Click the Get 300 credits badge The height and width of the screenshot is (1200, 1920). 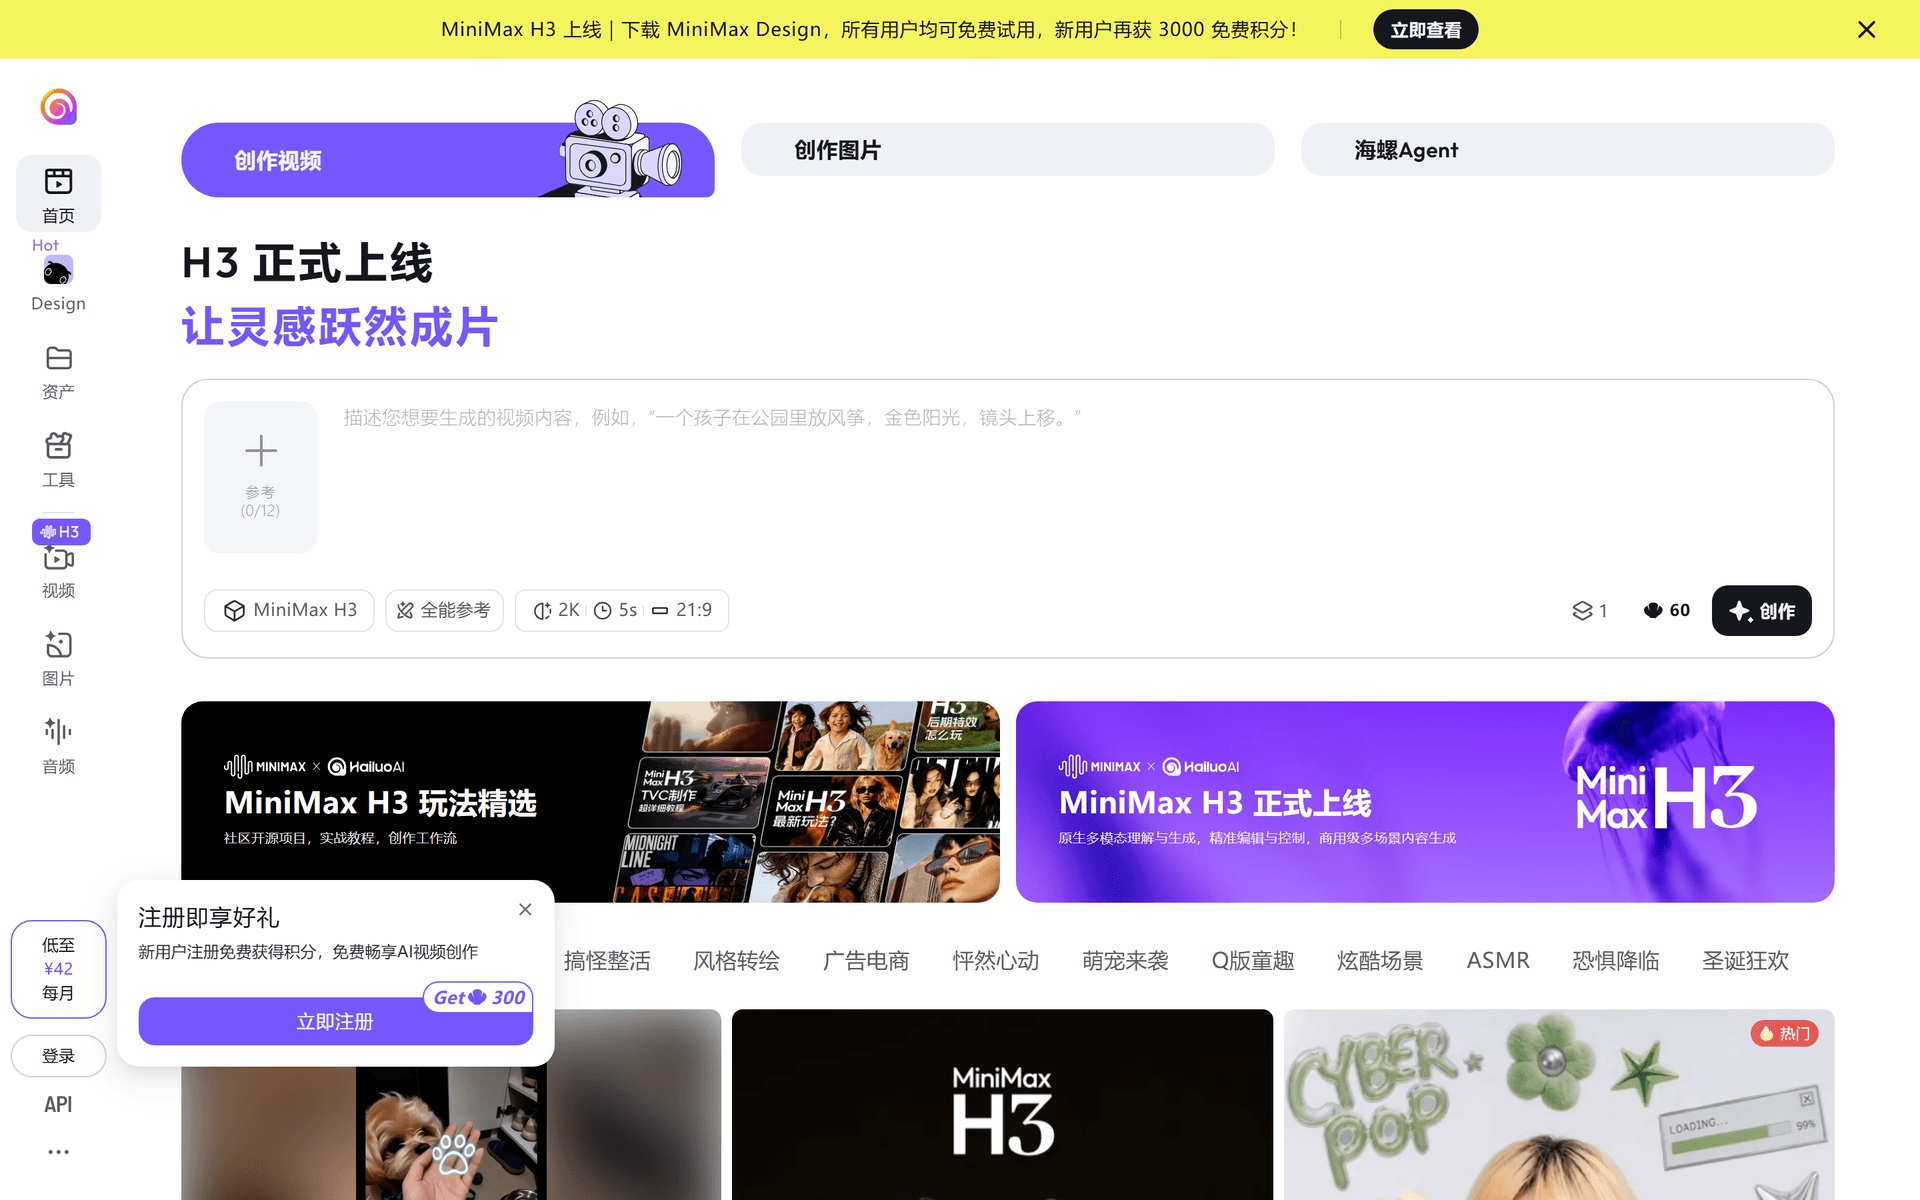[x=479, y=997]
